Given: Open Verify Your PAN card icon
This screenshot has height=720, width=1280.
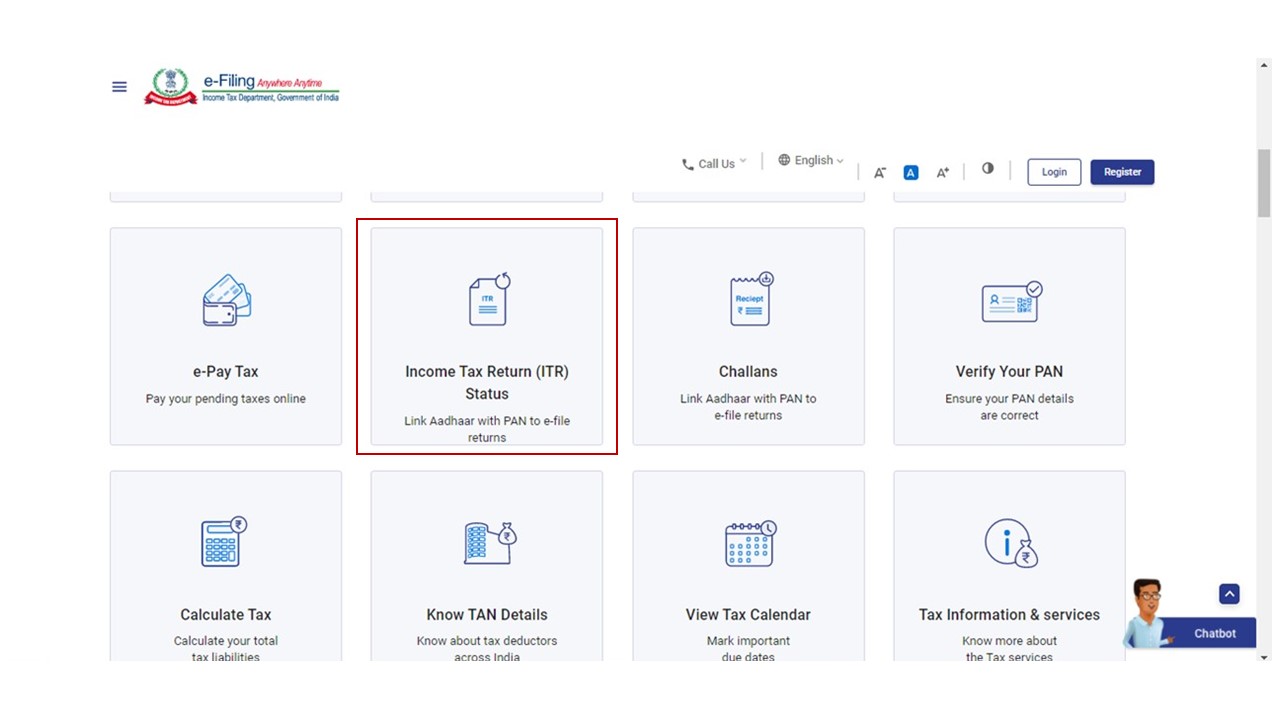Looking at the screenshot, I should (1009, 297).
